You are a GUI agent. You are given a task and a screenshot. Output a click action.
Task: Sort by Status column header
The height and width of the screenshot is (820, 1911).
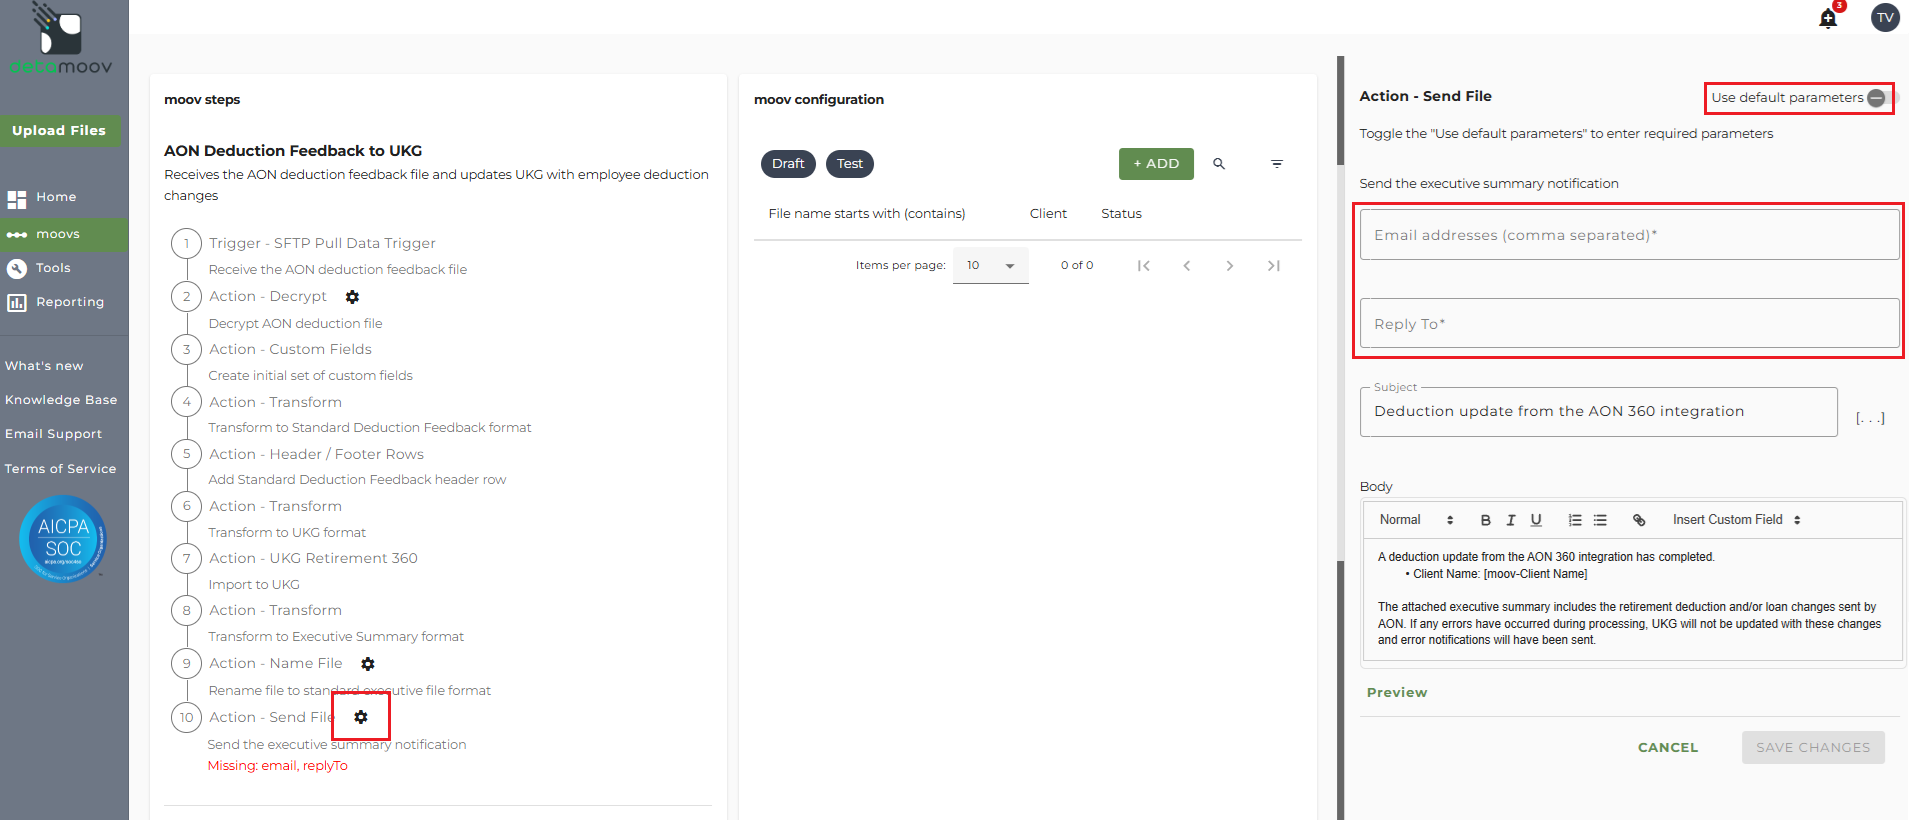pos(1121,214)
